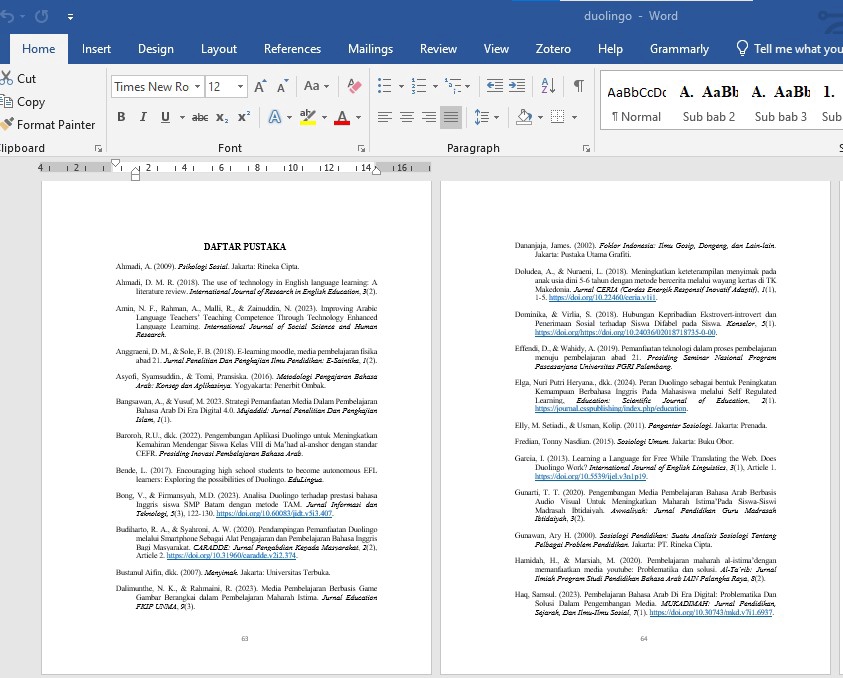Open font color dropdown arrow
Screen dimensions: 843x678
pyautogui.click(x=359, y=117)
